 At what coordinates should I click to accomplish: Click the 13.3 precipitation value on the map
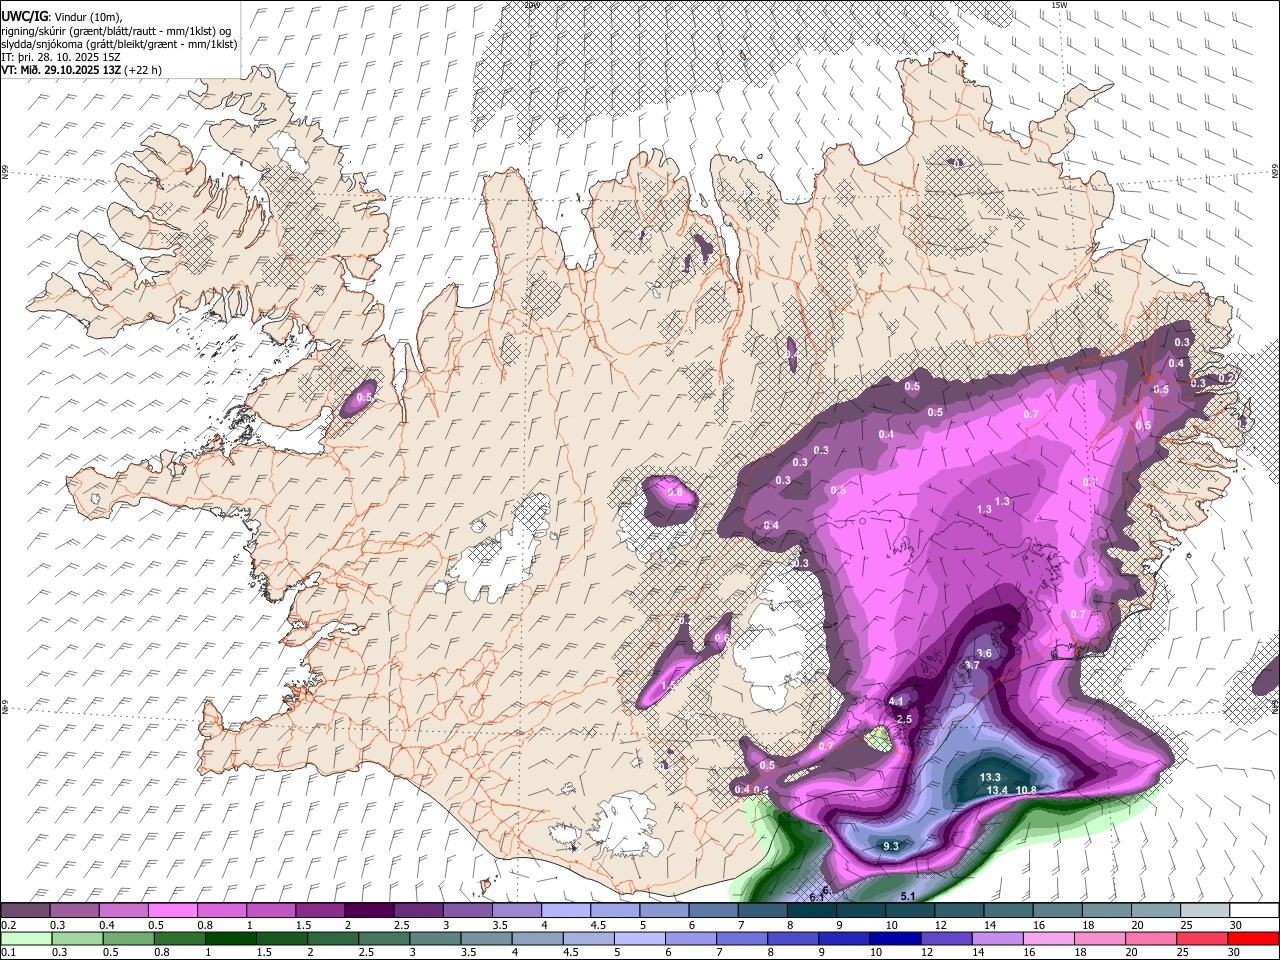(x=990, y=777)
